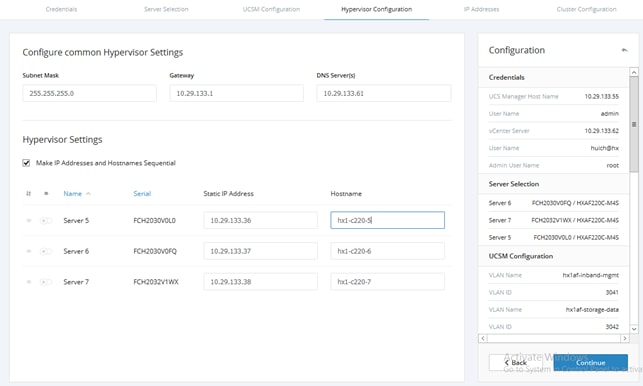Open the IP Addresses tab
The width and height of the screenshot is (643, 386).
481,9
